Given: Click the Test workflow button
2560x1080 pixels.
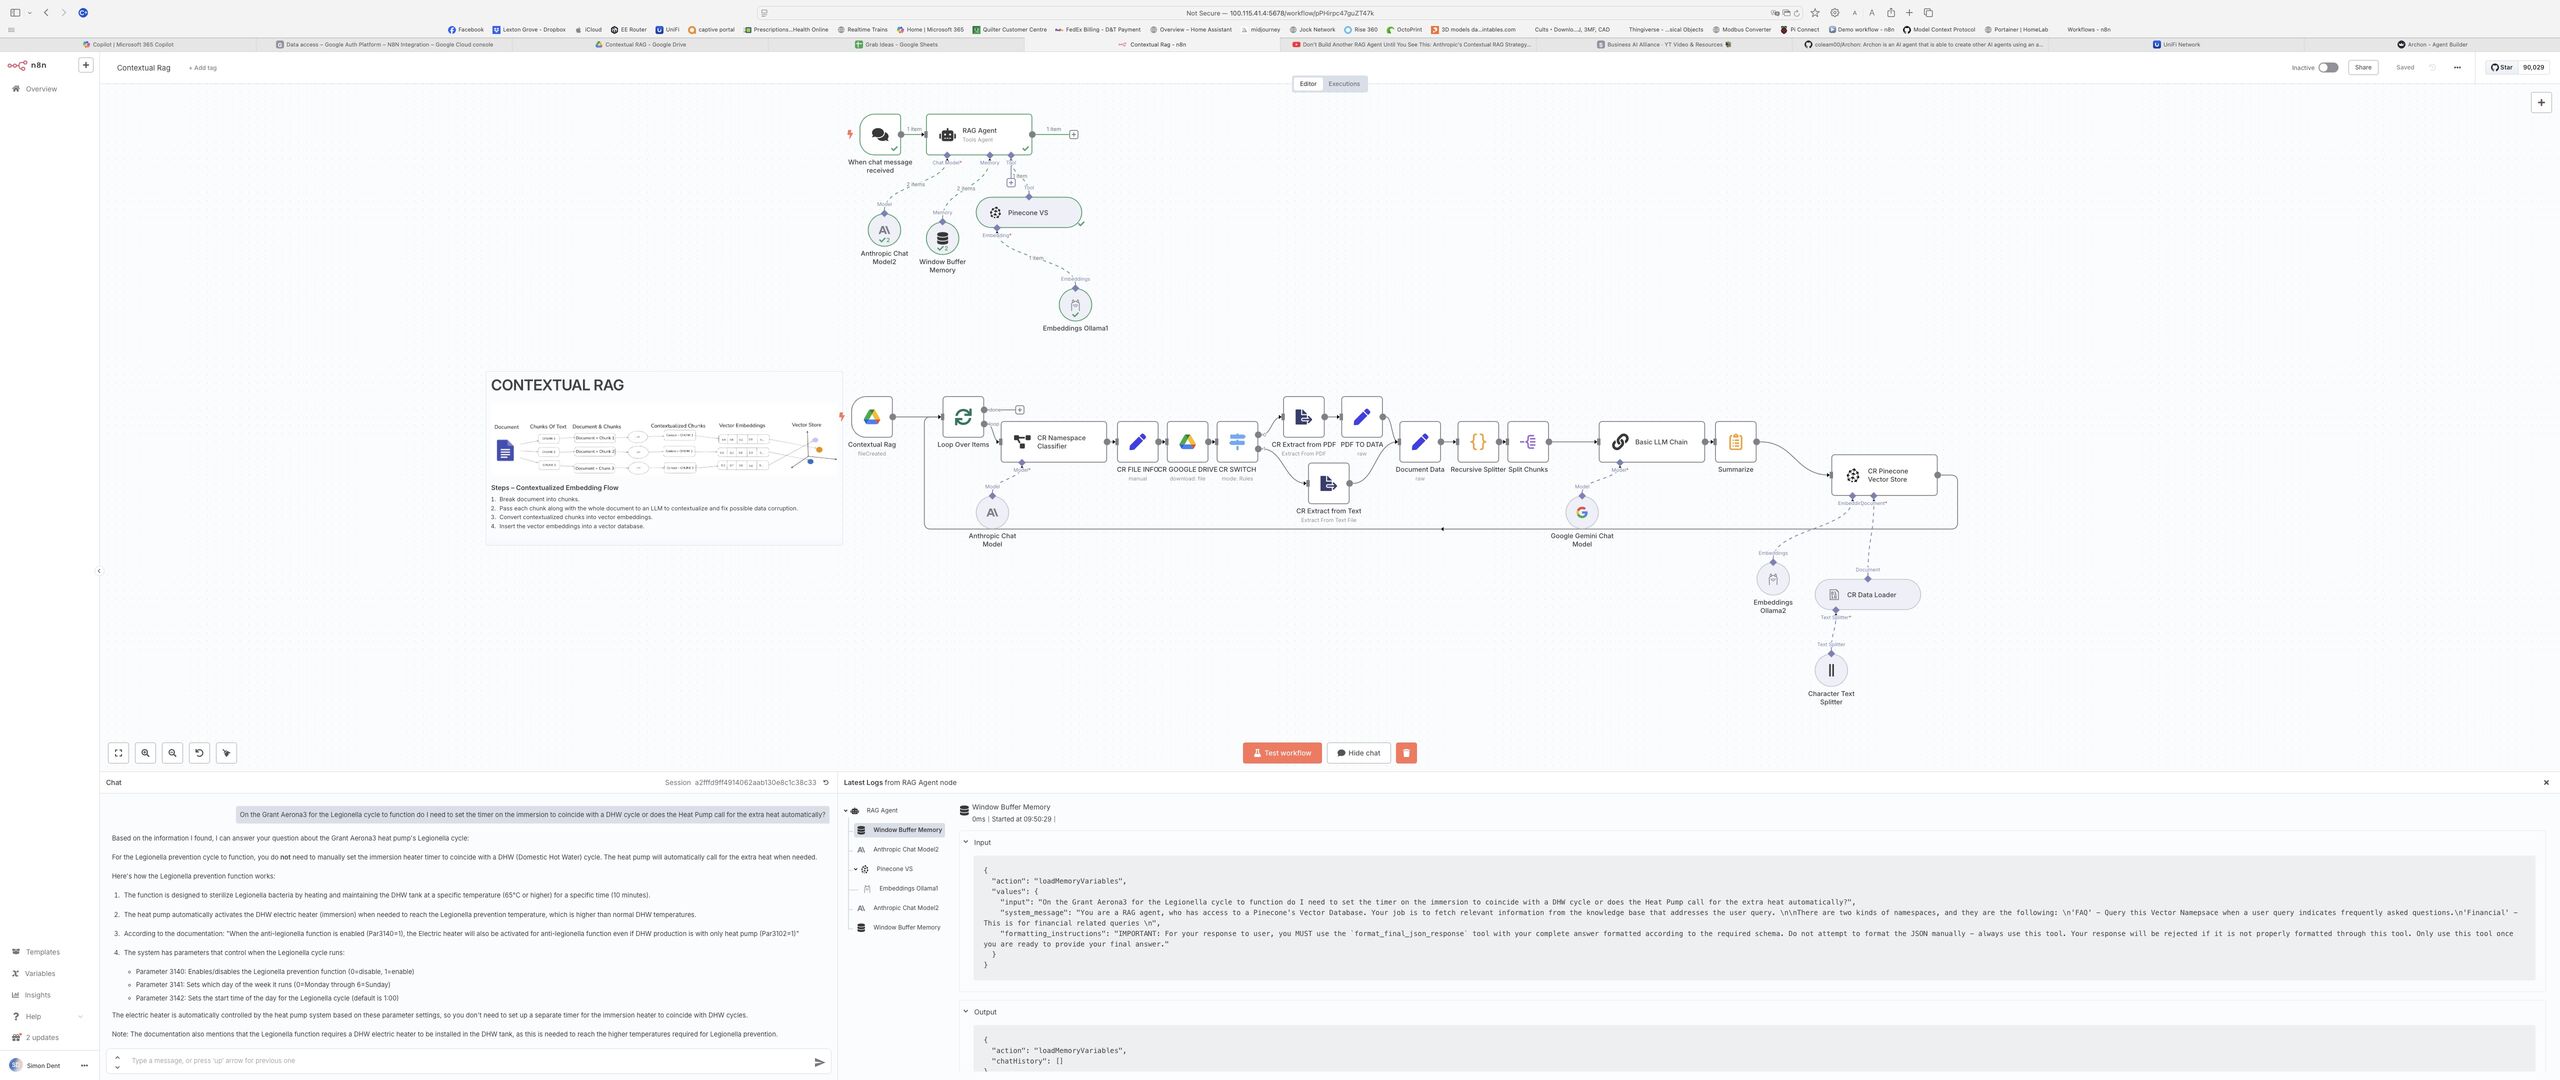Looking at the screenshot, I should click(1282, 753).
